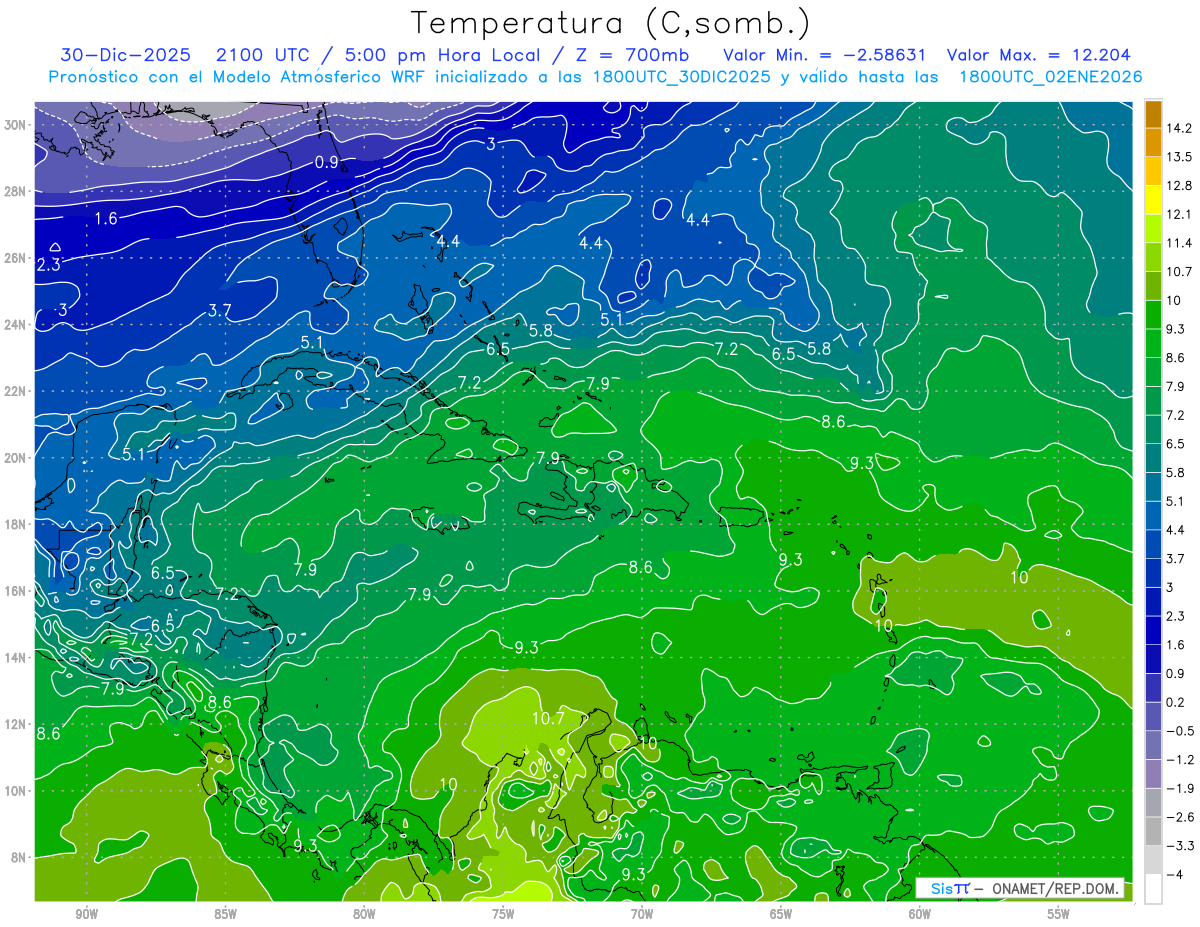
Task: Click the "3.7" contour label on map
Action: coord(220,311)
